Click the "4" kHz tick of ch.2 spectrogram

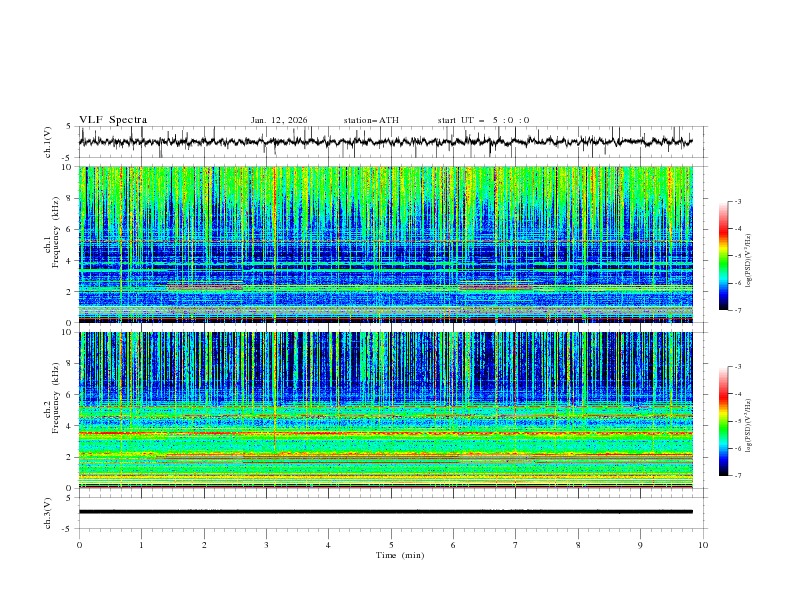click(70, 426)
